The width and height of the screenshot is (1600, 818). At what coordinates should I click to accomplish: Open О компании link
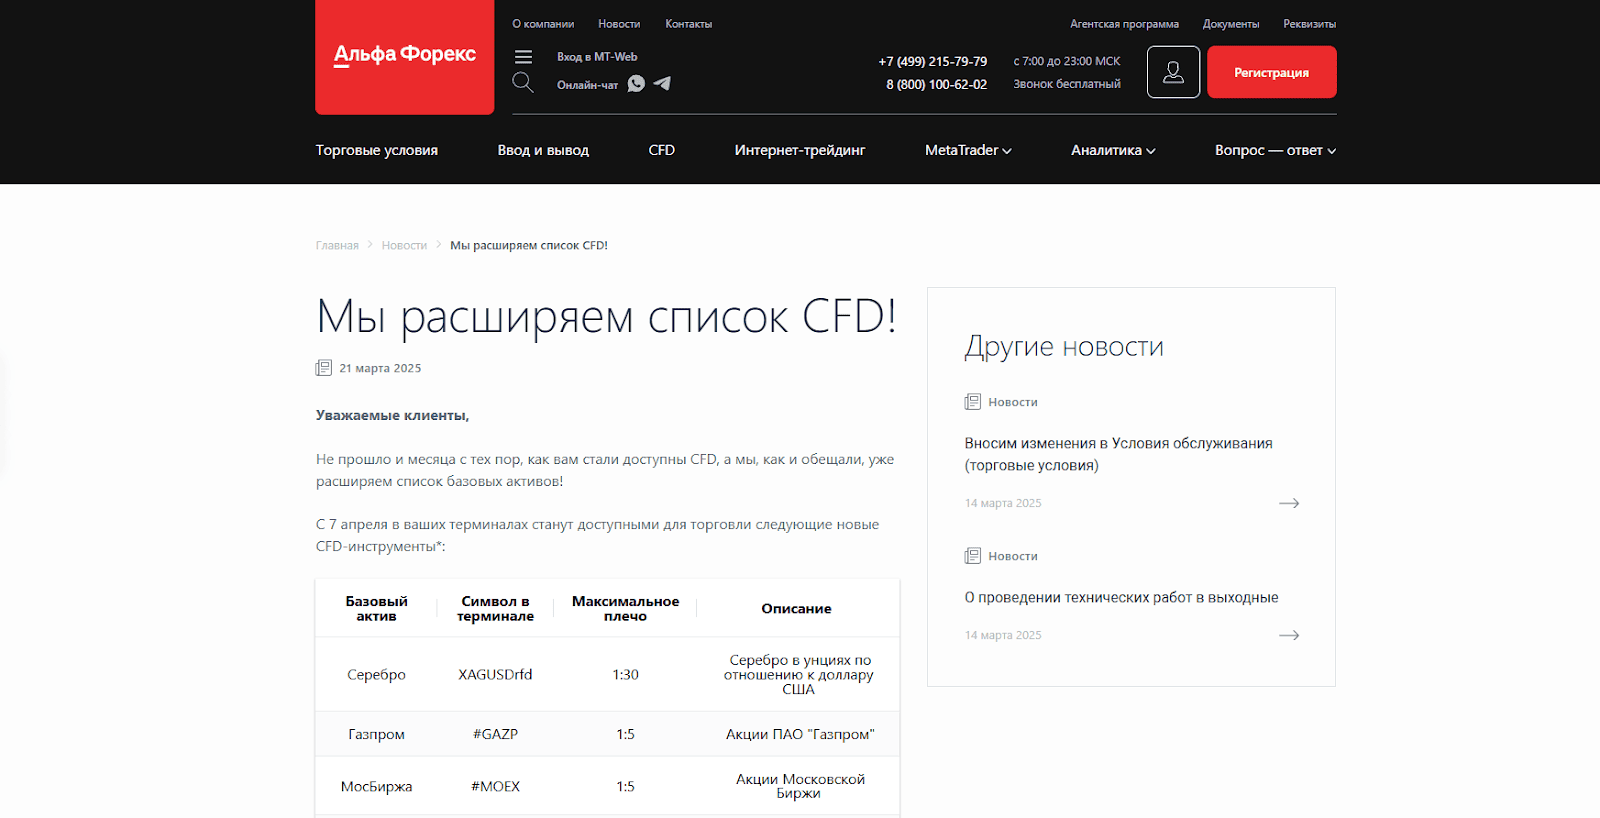543,24
